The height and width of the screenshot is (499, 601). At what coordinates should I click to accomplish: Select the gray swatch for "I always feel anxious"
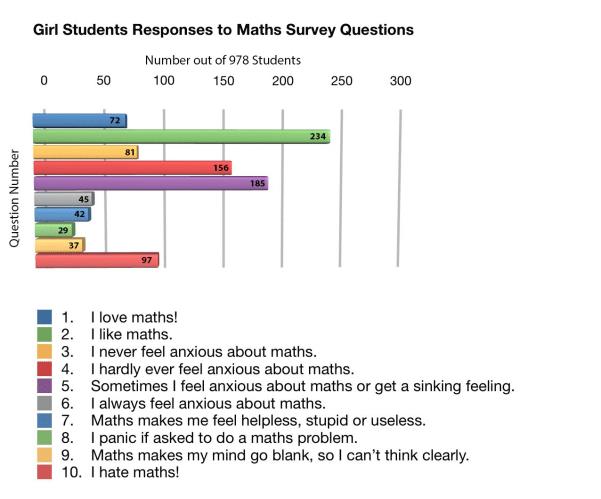pyautogui.click(x=43, y=402)
